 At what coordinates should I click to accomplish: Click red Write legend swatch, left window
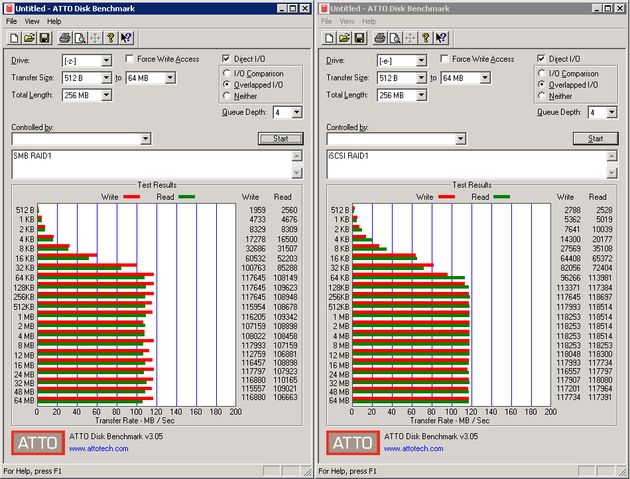[131, 197]
